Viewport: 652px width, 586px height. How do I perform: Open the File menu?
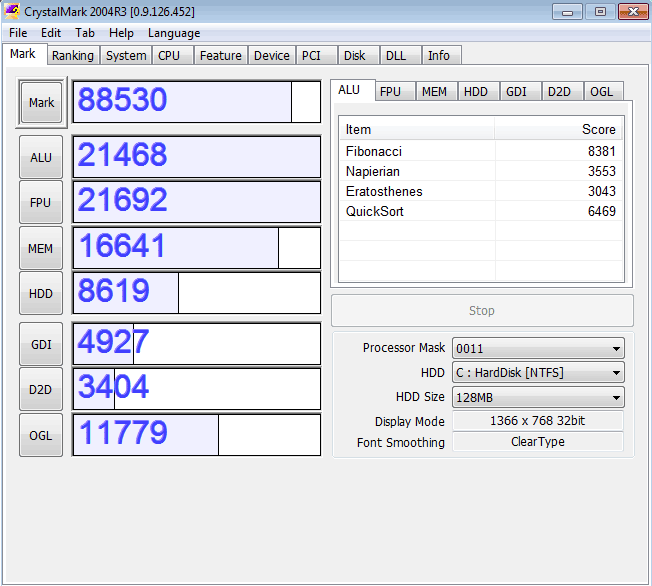coord(18,33)
